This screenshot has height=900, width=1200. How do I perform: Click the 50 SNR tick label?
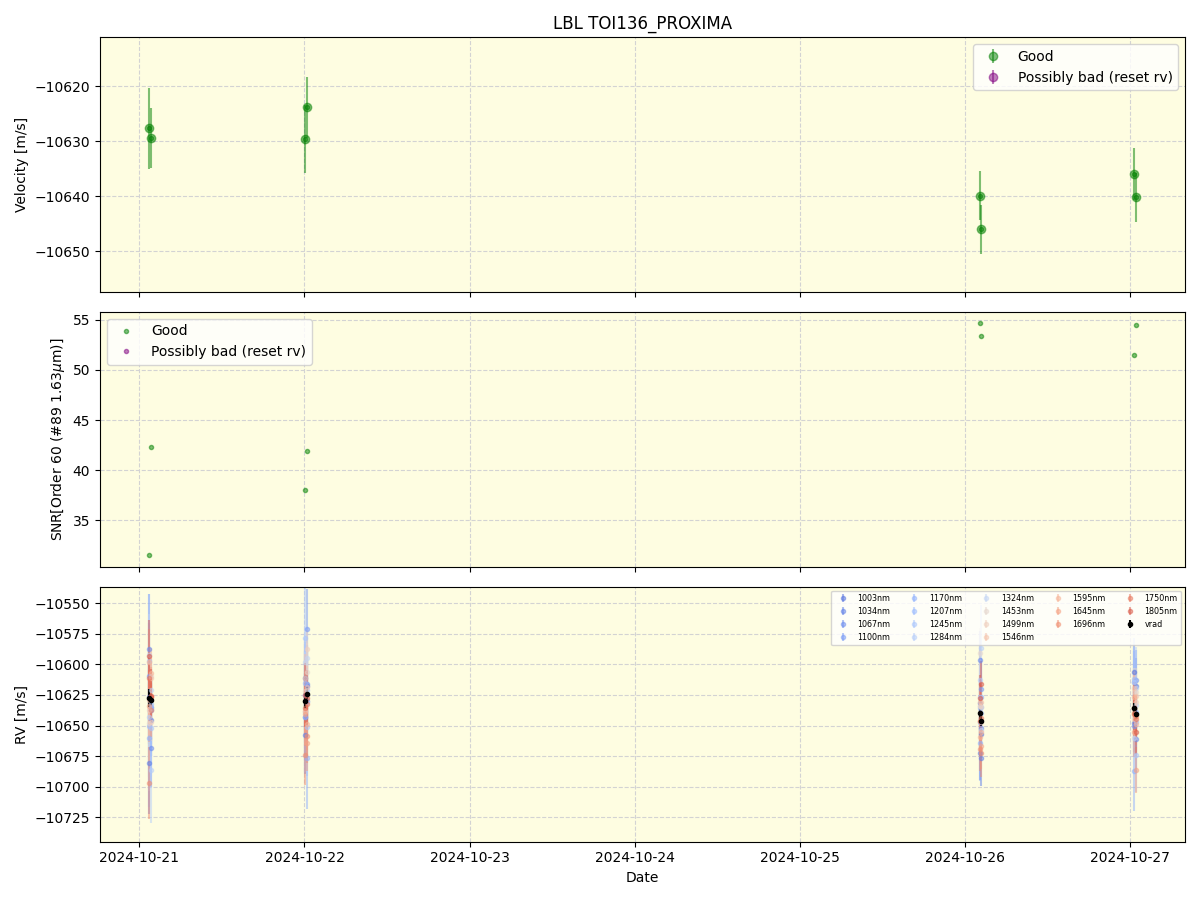84,370
